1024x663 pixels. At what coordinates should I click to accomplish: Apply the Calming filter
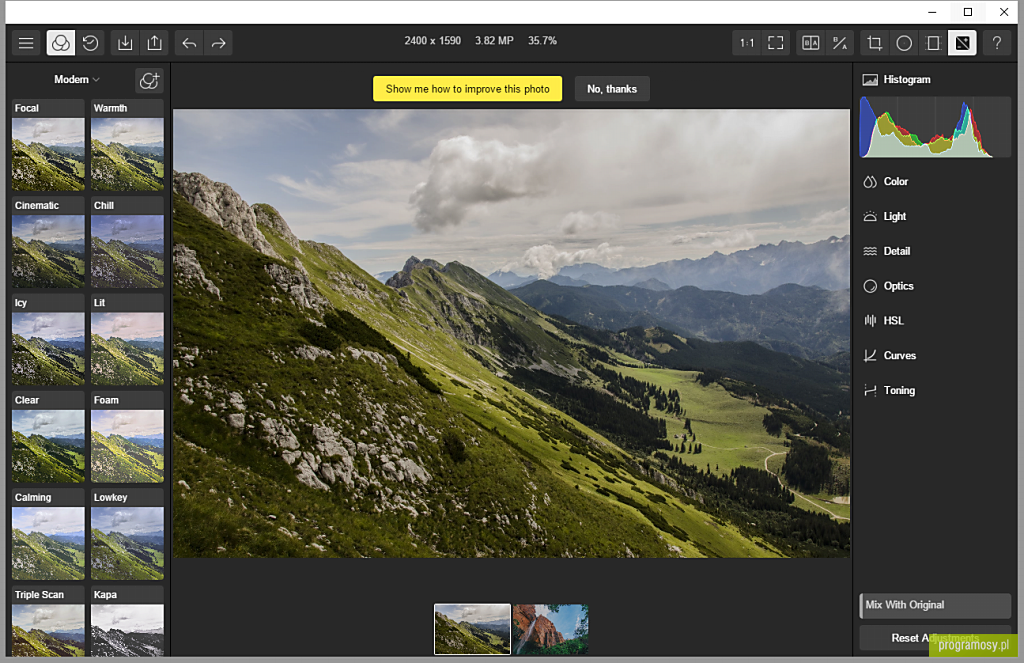(48, 535)
